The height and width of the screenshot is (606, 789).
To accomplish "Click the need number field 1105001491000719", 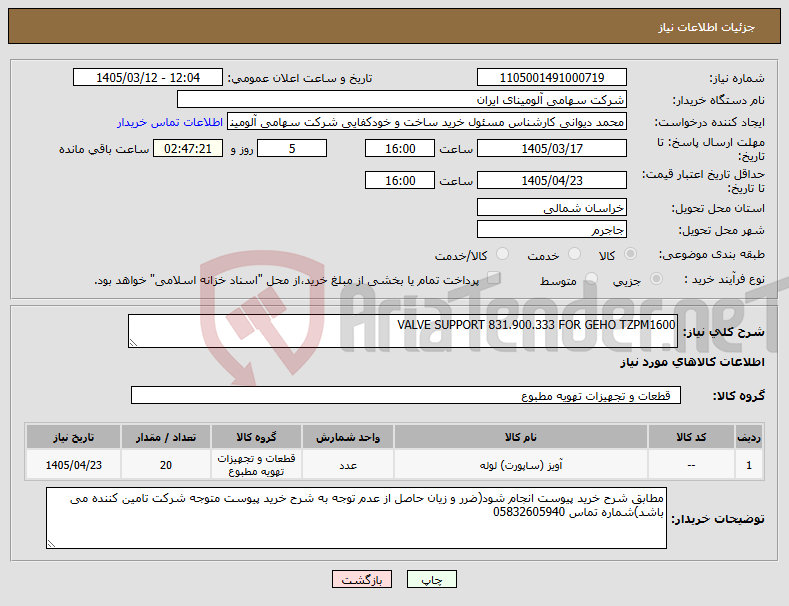I will (x=551, y=78).
